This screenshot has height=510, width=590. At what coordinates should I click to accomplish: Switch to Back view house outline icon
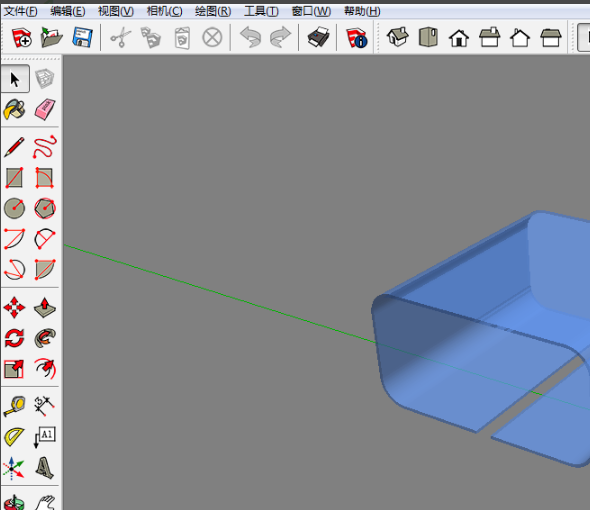click(x=520, y=38)
